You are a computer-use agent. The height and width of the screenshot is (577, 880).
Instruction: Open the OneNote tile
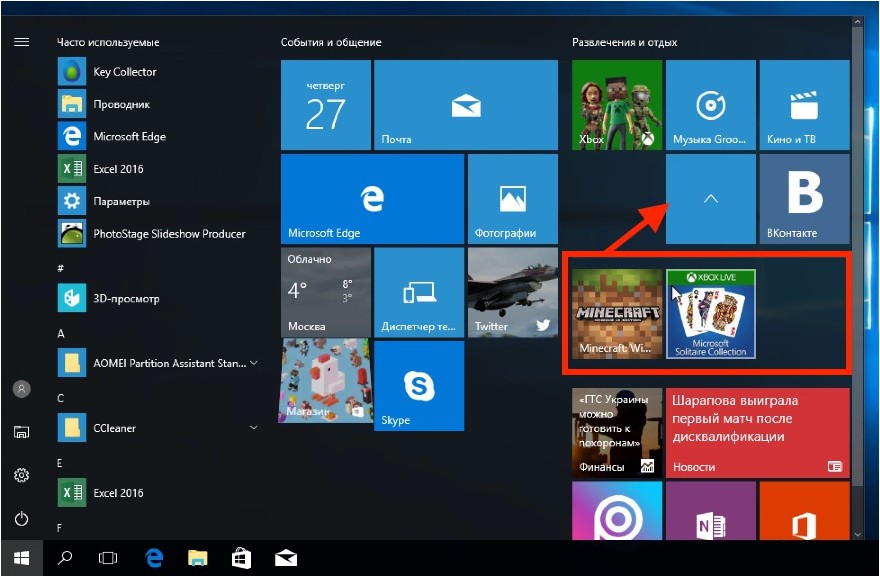click(x=711, y=511)
